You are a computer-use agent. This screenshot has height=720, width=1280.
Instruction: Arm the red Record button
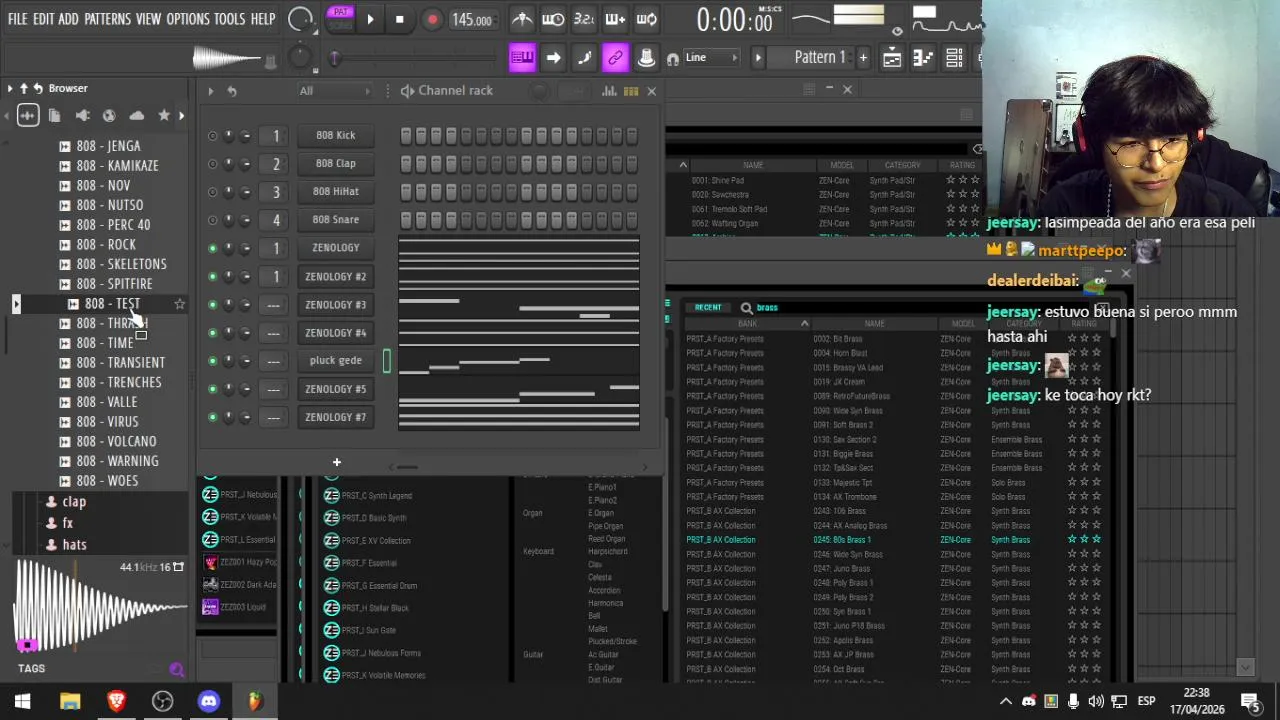coord(432,19)
